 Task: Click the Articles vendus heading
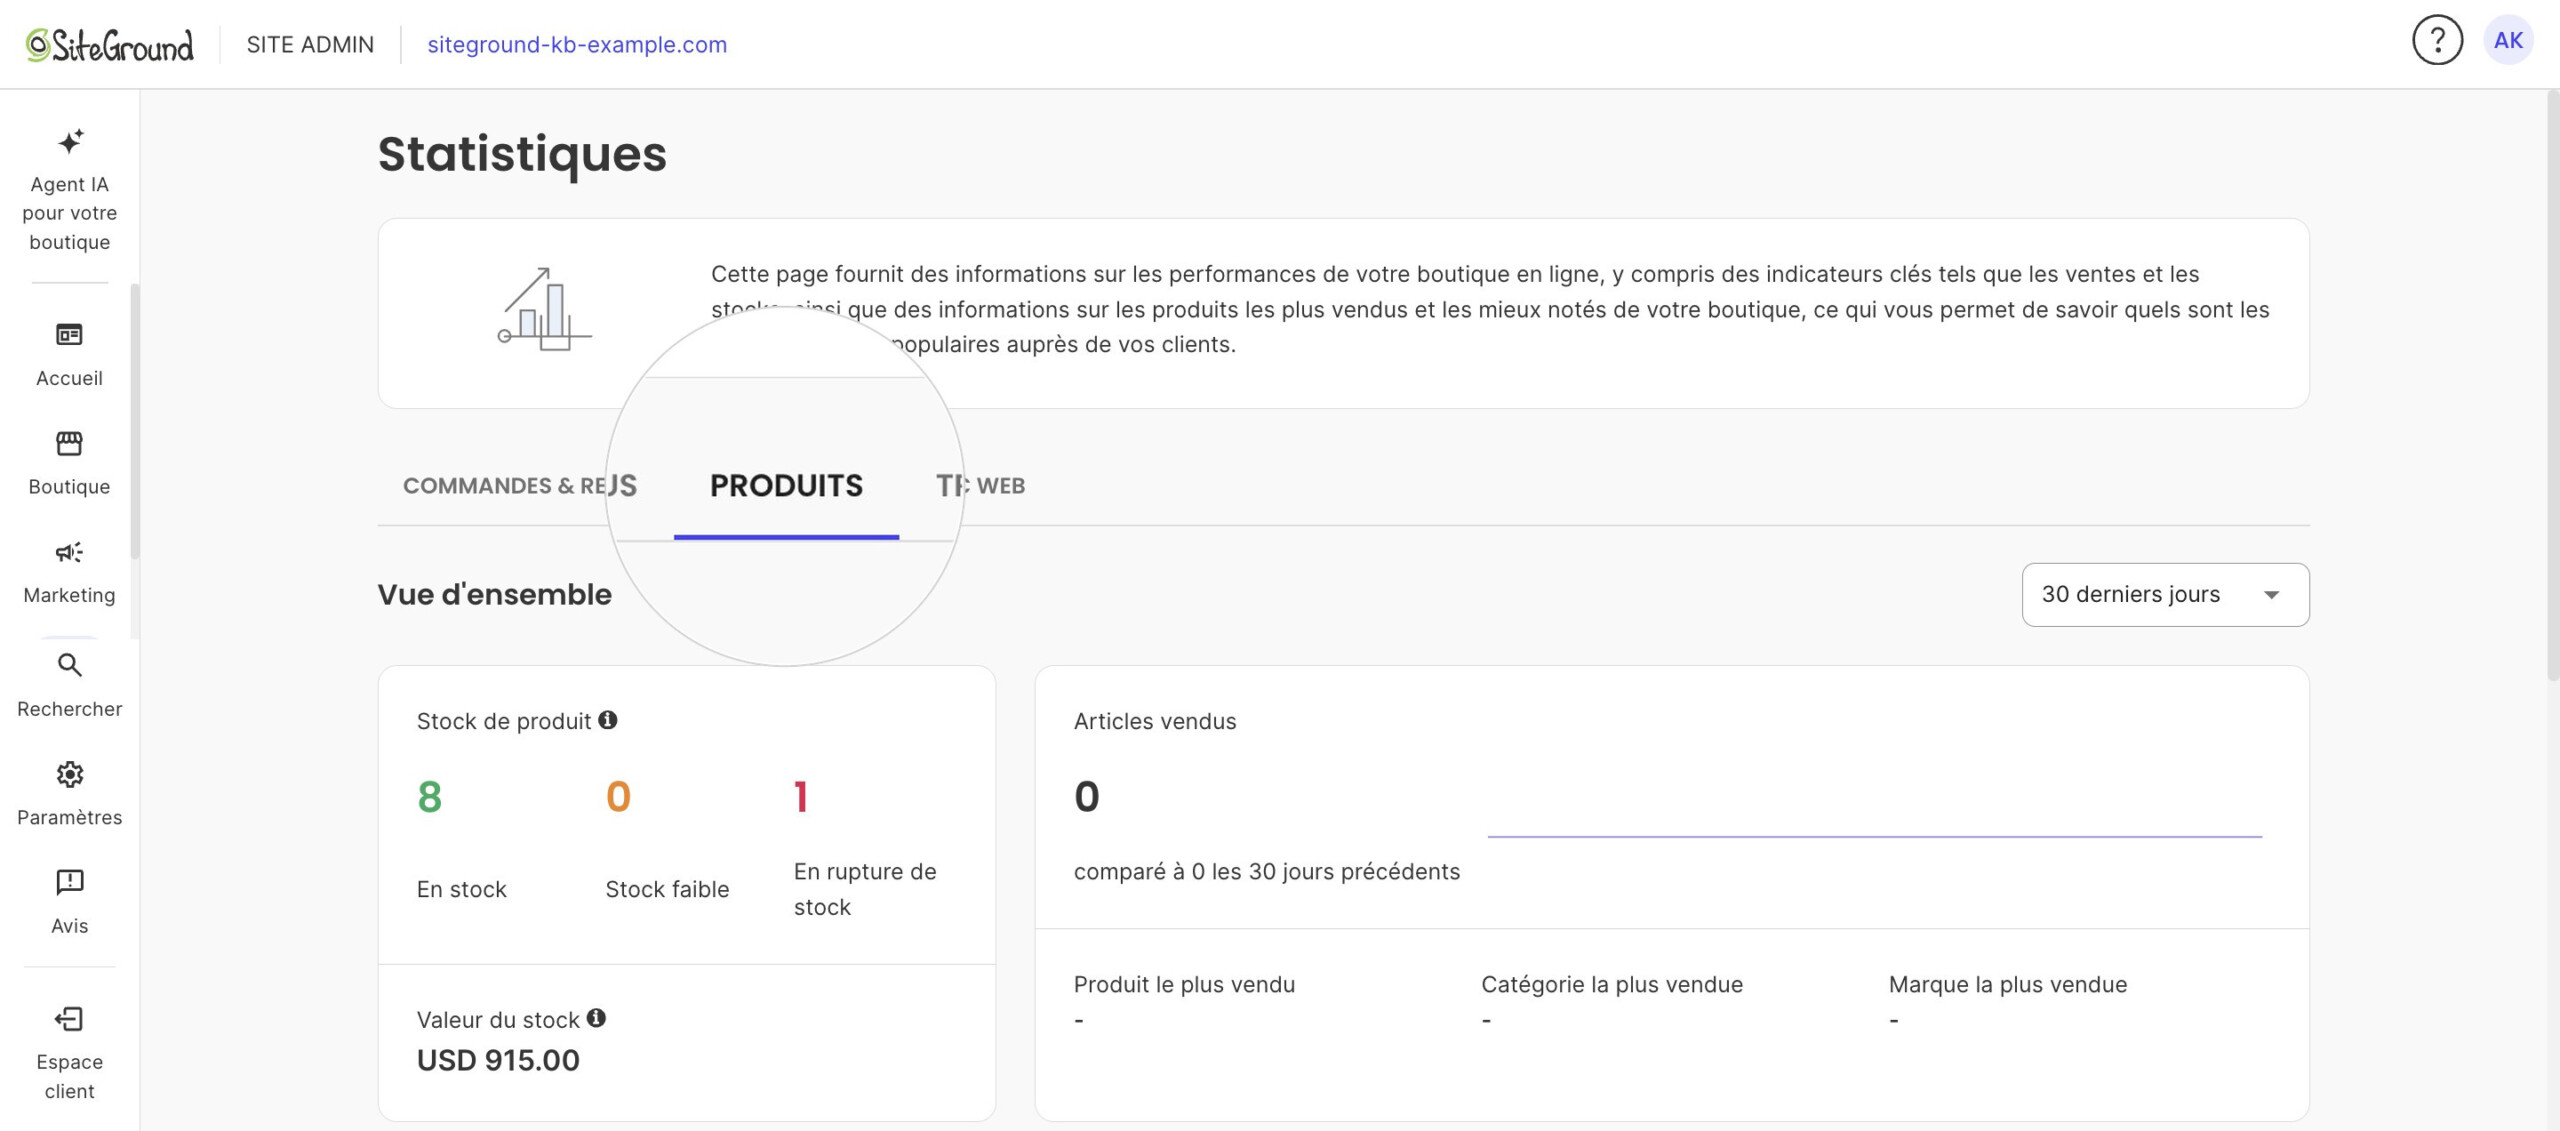(x=1155, y=721)
